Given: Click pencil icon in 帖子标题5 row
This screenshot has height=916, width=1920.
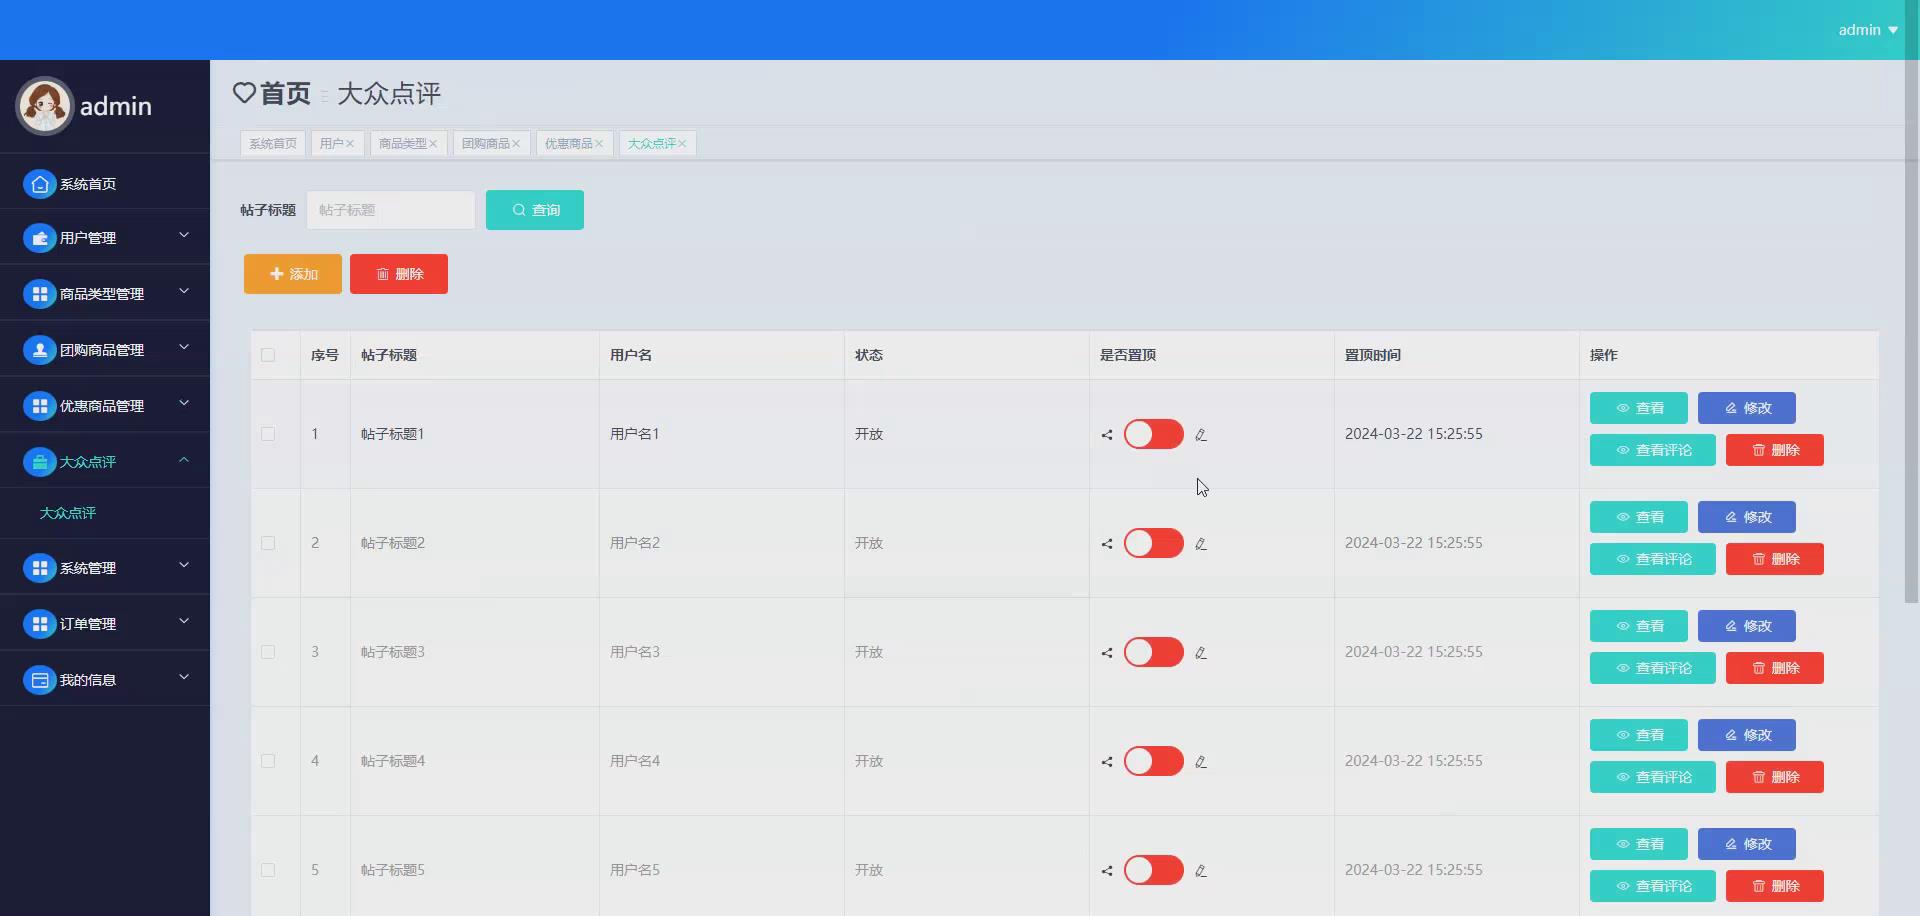Looking at the screenshot, I should [1201, 871].
